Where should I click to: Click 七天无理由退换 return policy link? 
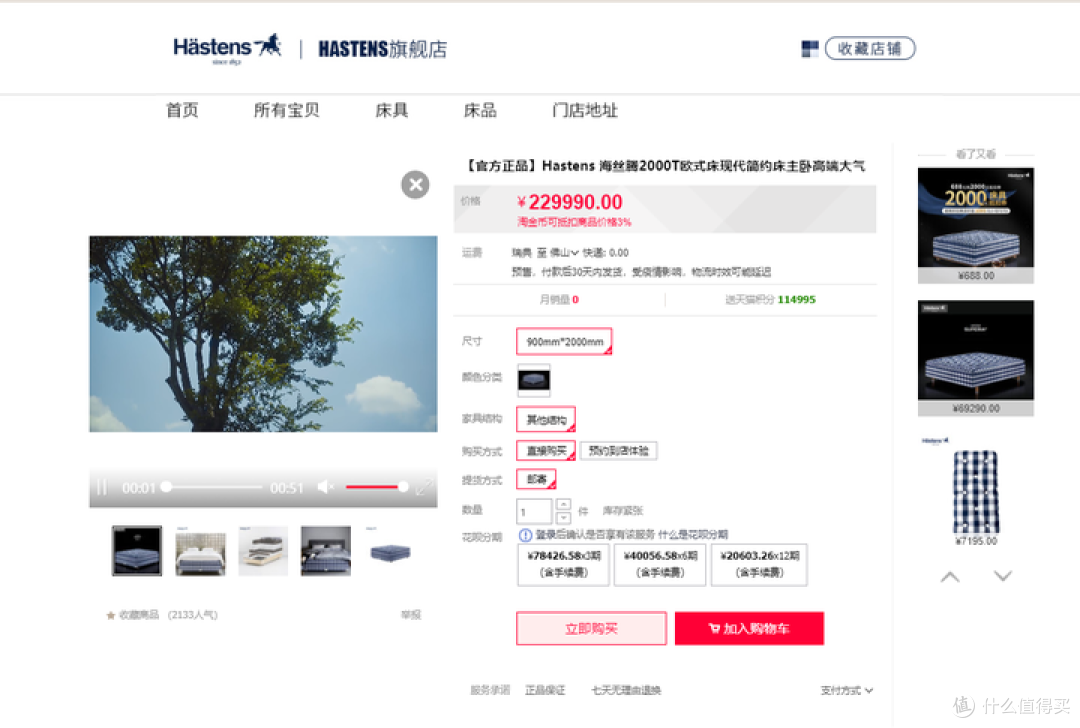coord(625,690)
